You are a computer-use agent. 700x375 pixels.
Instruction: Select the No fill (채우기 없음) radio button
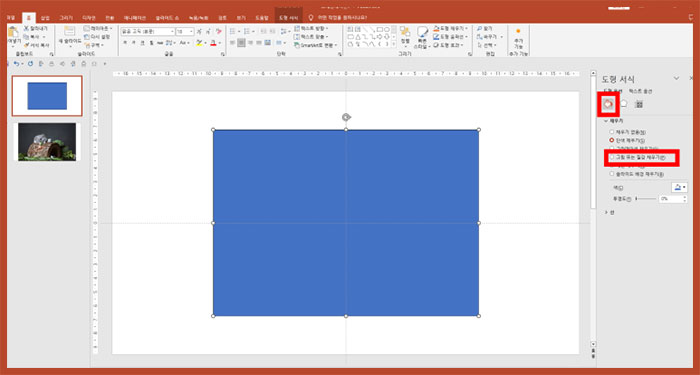click(x=612, y=132)
